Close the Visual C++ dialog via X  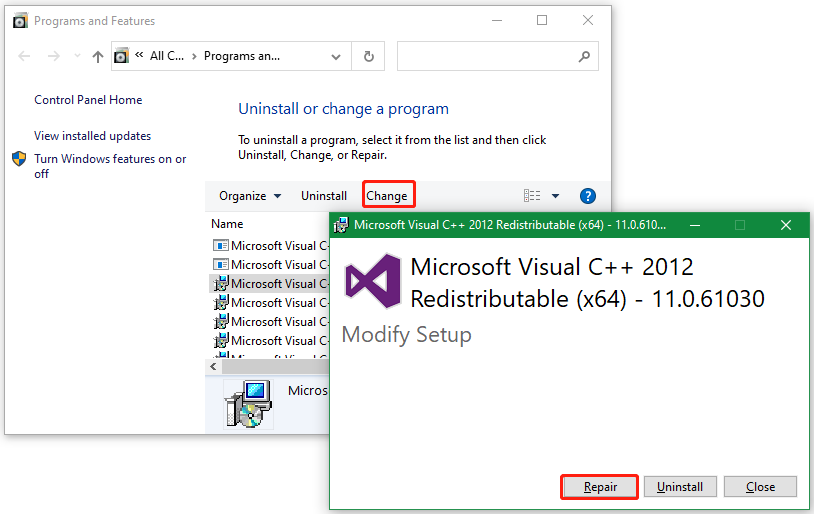pyautogui.click(x=786, y=225)
